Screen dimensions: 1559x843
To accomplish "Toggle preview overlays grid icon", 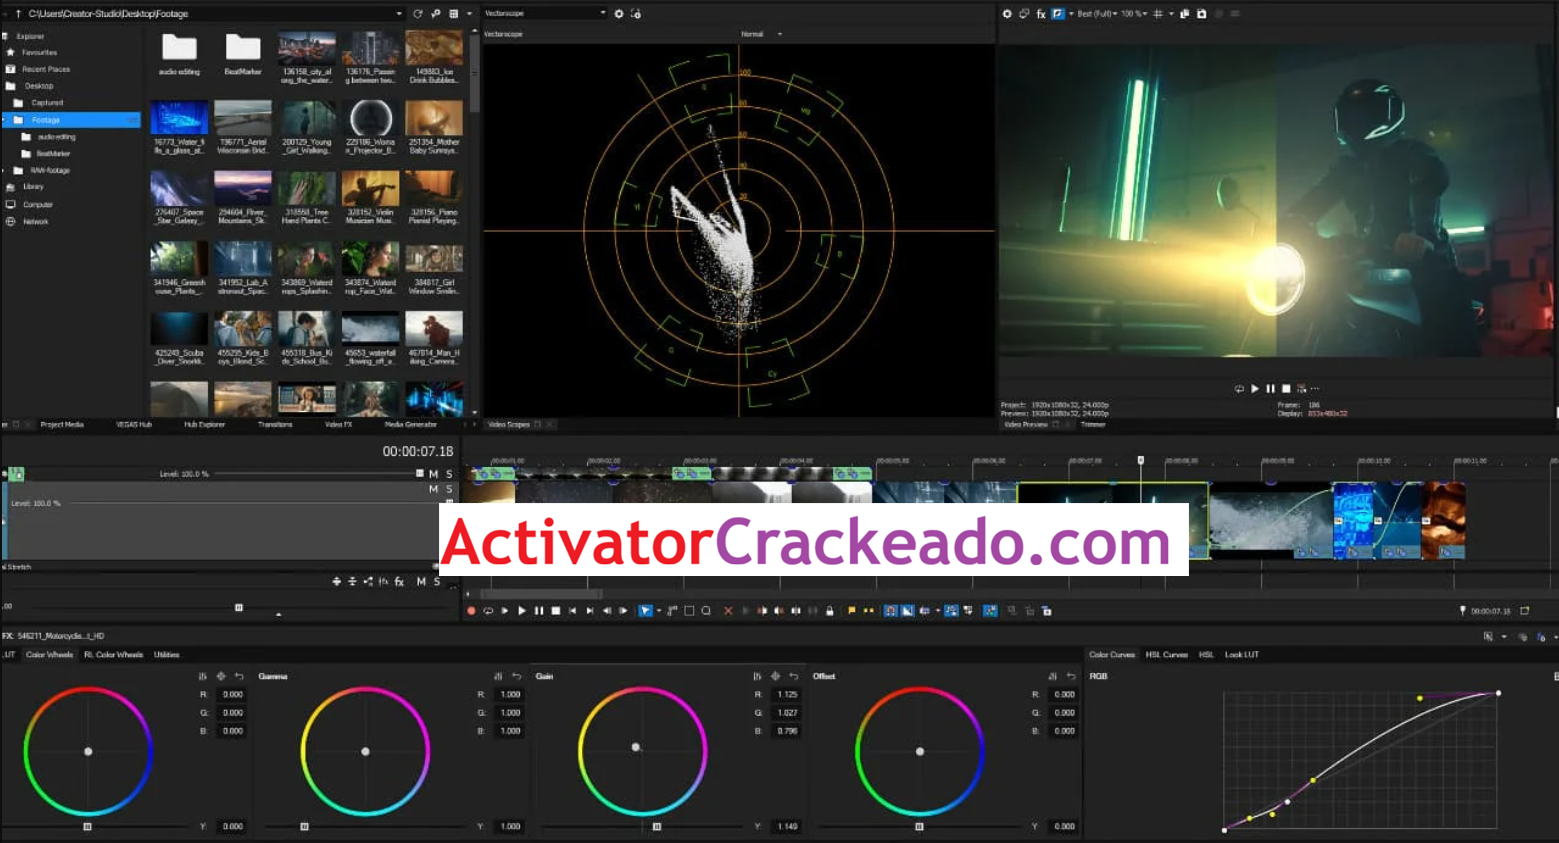I will point(1158,14).
